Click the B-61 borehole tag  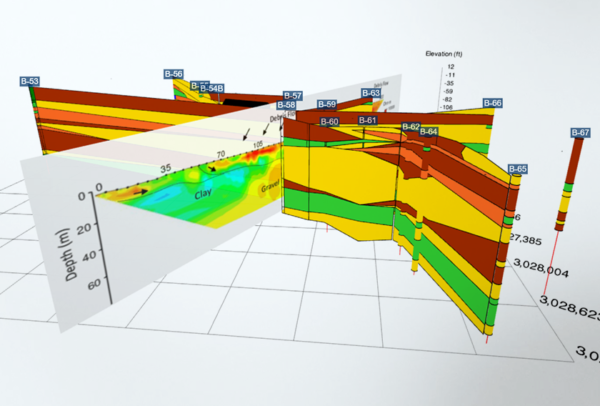pos(367,121)
